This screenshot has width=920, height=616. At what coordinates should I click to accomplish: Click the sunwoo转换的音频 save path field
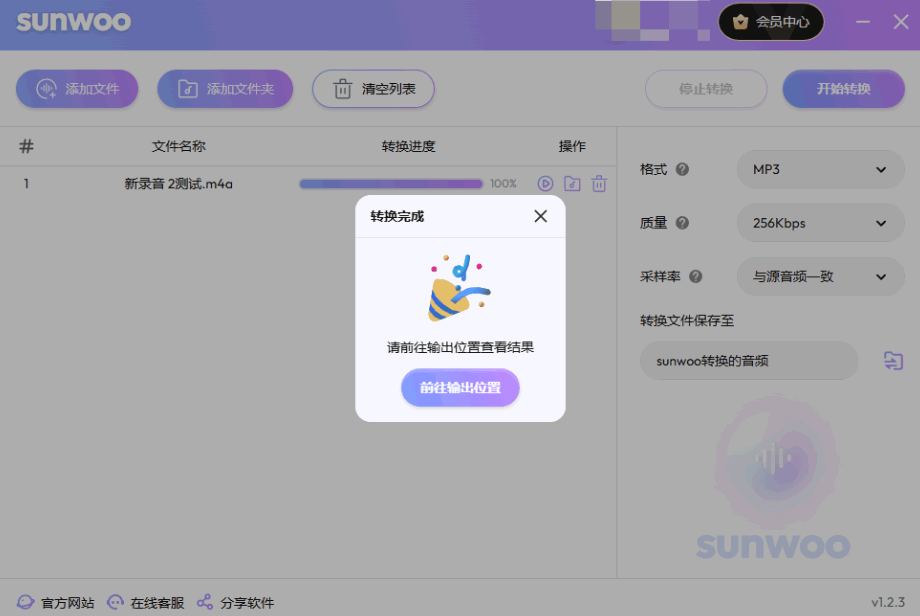click(x=748, y=361)
